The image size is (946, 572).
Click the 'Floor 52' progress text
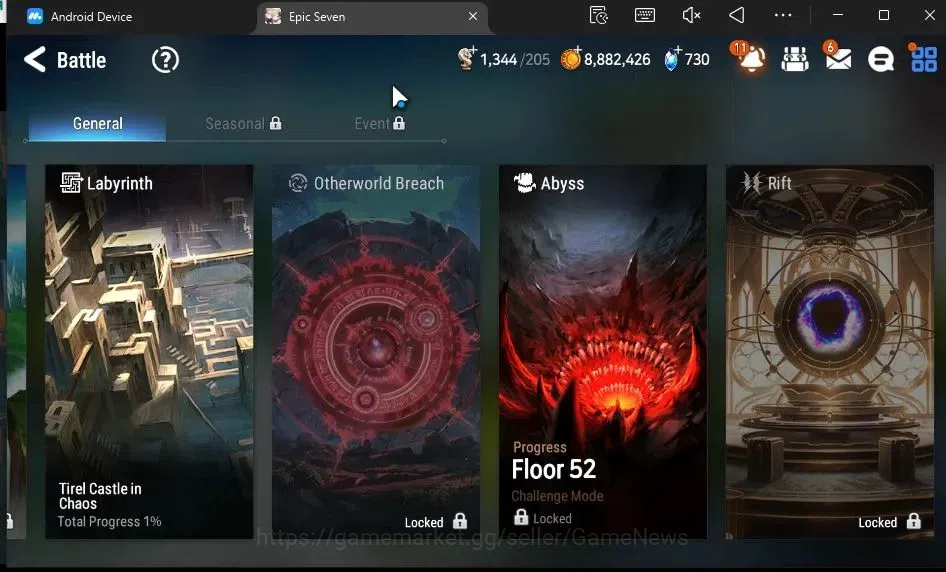(553, 469)
